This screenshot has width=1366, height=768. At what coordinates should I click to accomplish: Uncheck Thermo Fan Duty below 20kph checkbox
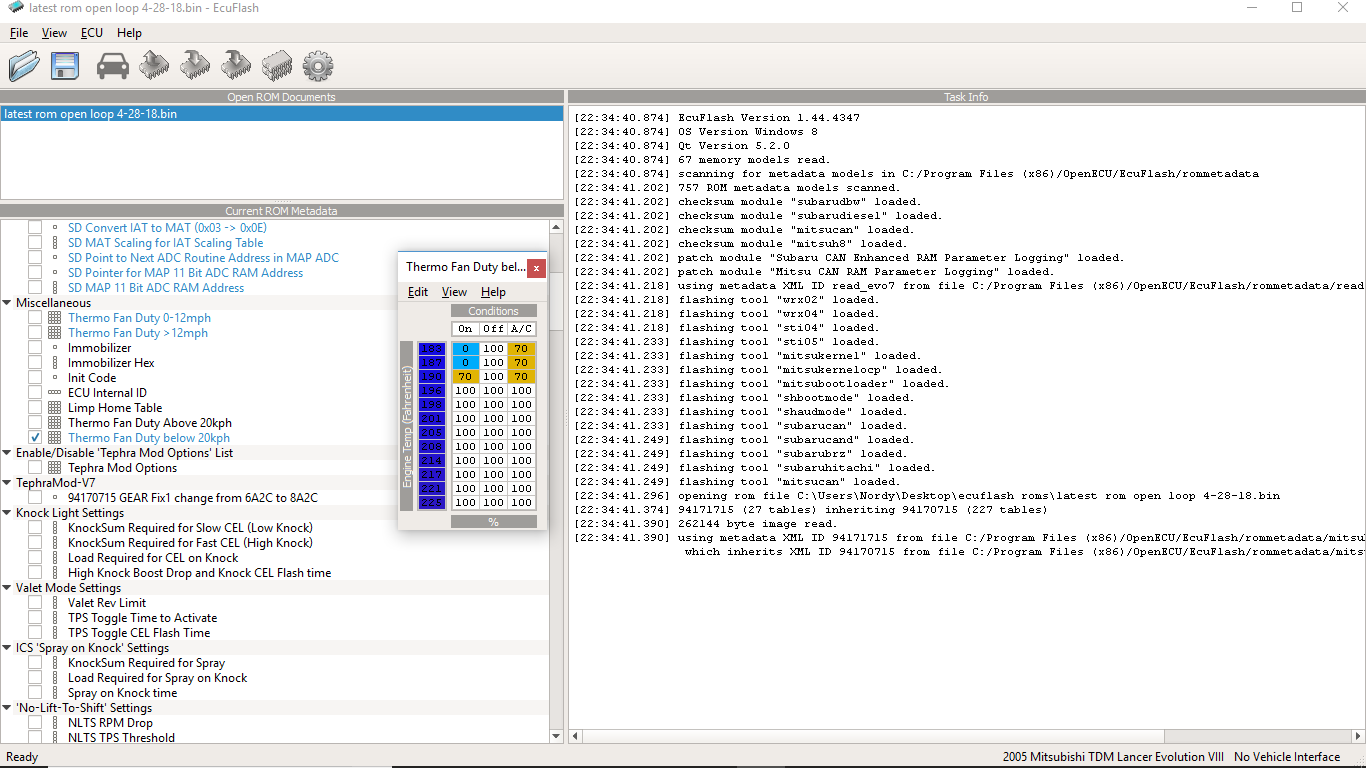[35, 438]
